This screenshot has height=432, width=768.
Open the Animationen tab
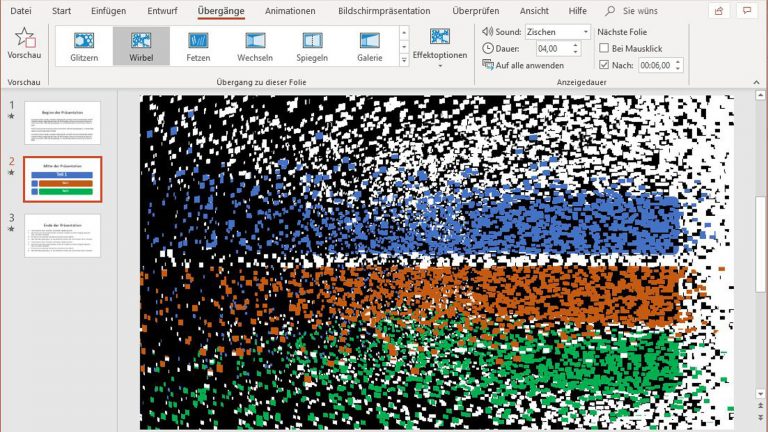coord(290,11)
